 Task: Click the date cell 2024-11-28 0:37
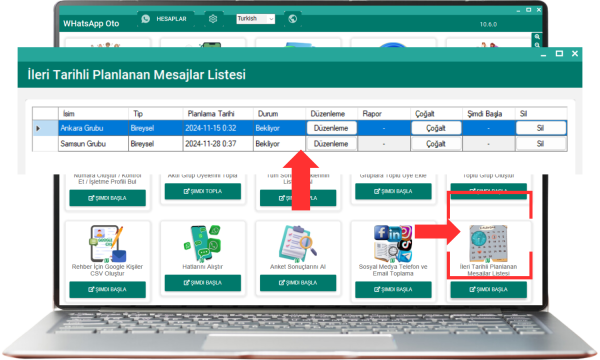point(218,144)
